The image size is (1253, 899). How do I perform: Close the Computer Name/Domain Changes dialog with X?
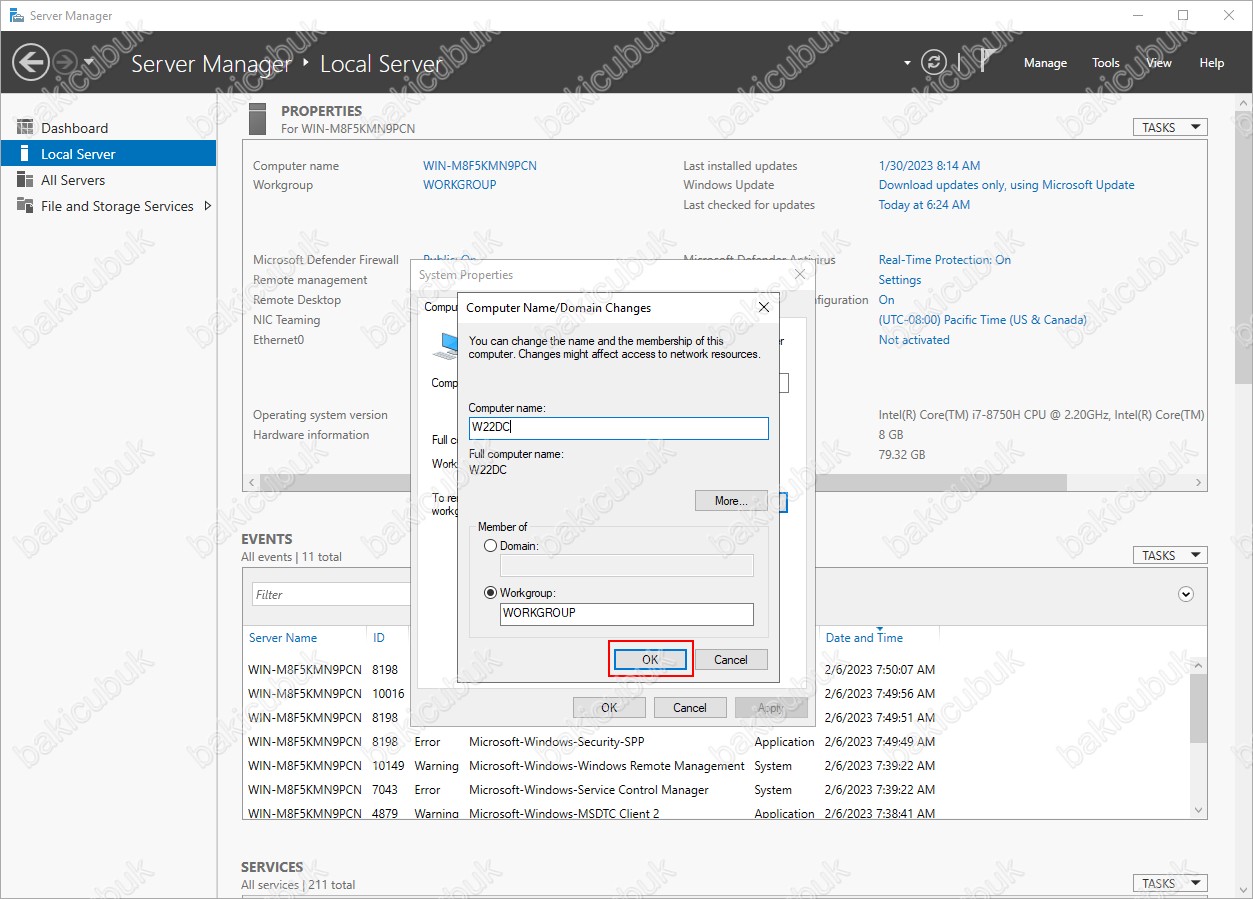pyautogui.click(x=764, y=308)
